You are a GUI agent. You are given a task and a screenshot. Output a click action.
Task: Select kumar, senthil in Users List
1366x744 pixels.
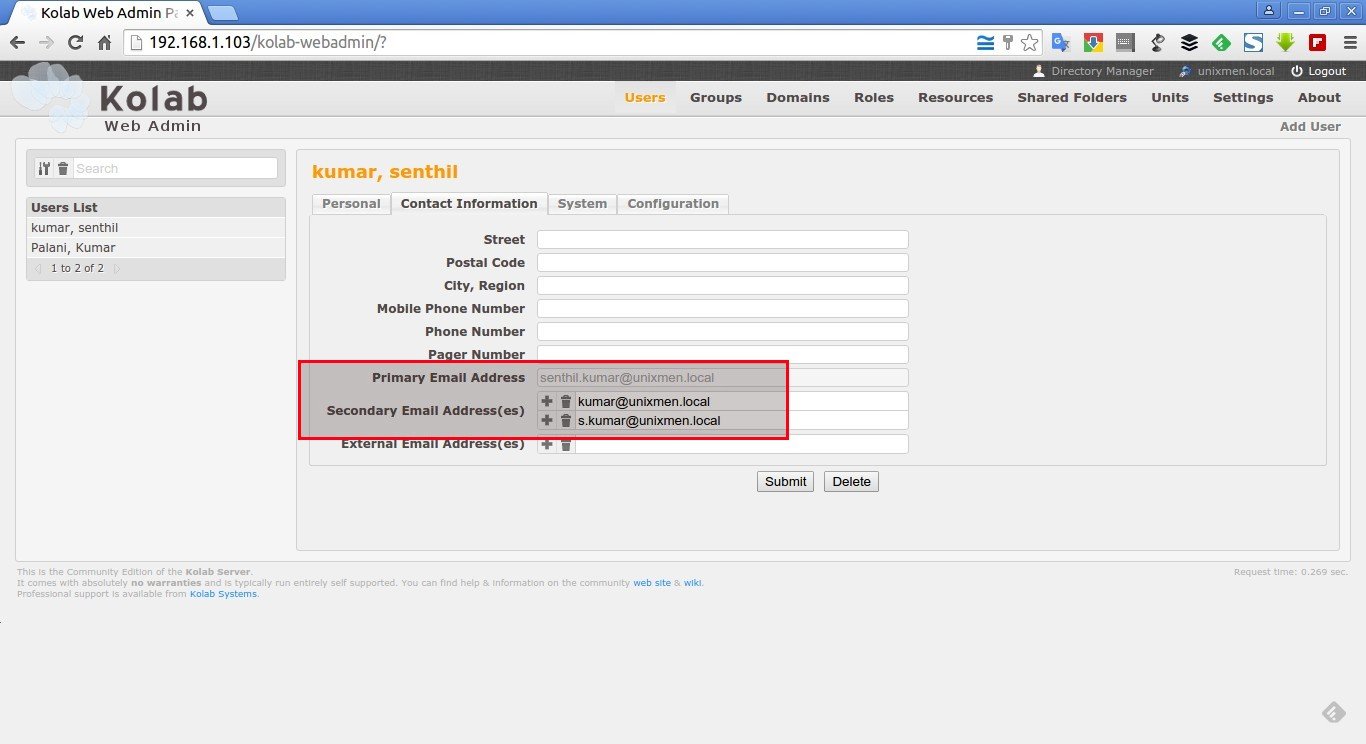coord(156,228)
